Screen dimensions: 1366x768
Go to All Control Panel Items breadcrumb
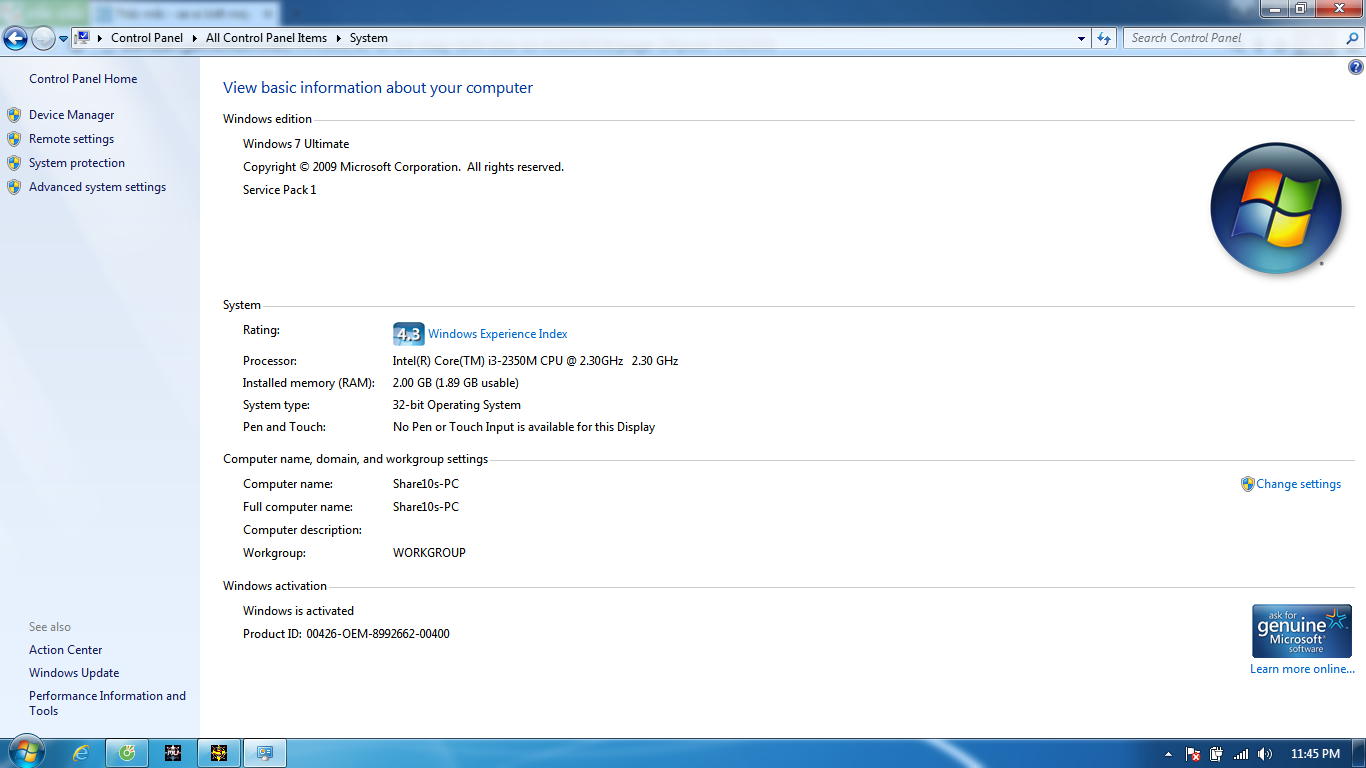coord(266,38)
